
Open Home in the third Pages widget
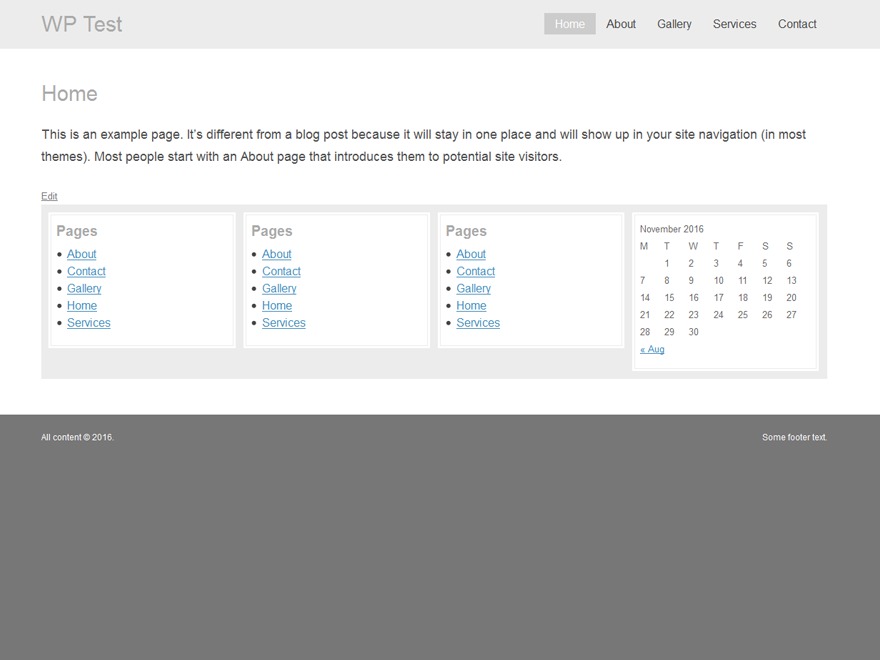(471, 306)
